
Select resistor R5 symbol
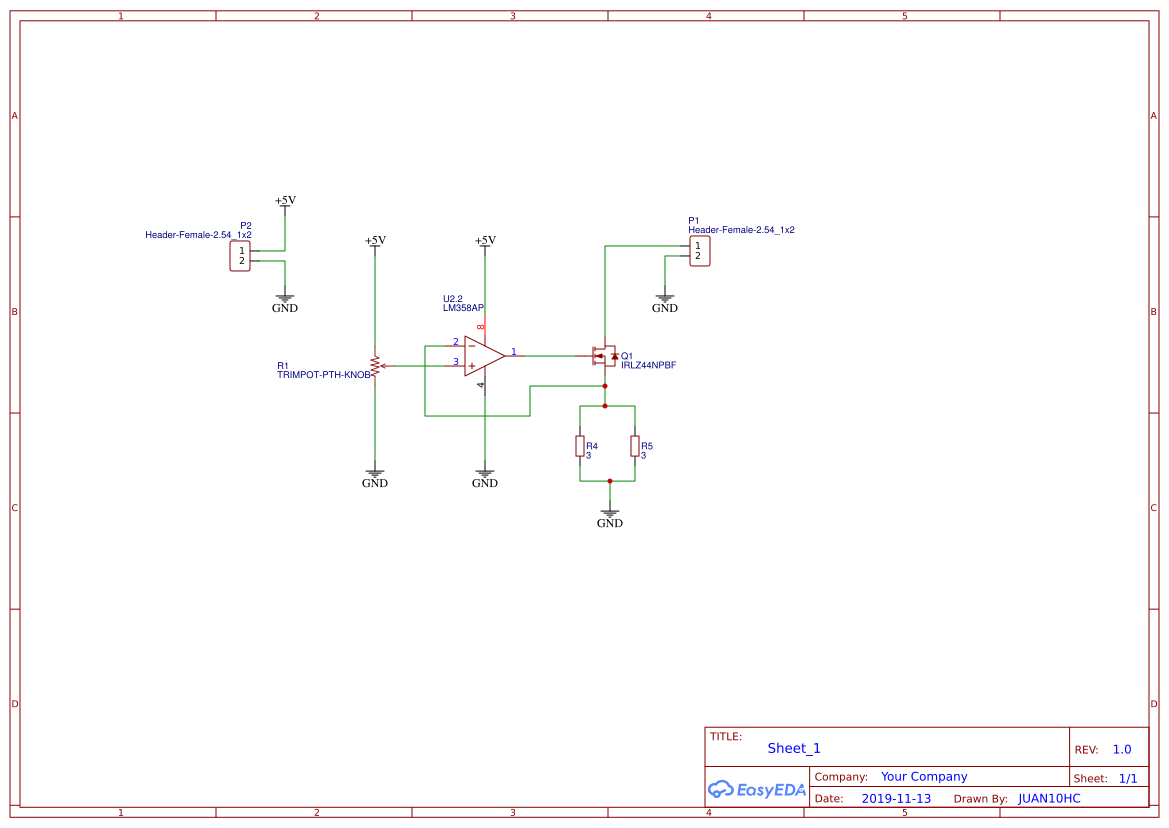pyautogui.click(x=634, y=448)
